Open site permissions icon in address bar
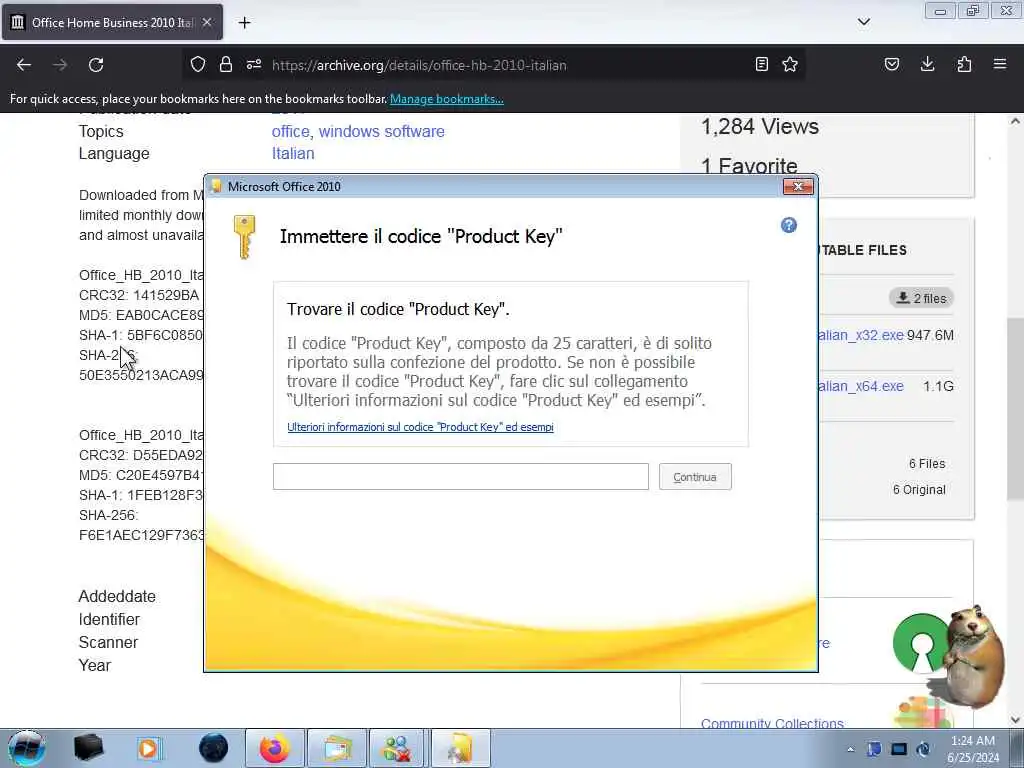1024x768 pixels. (254, 64)
